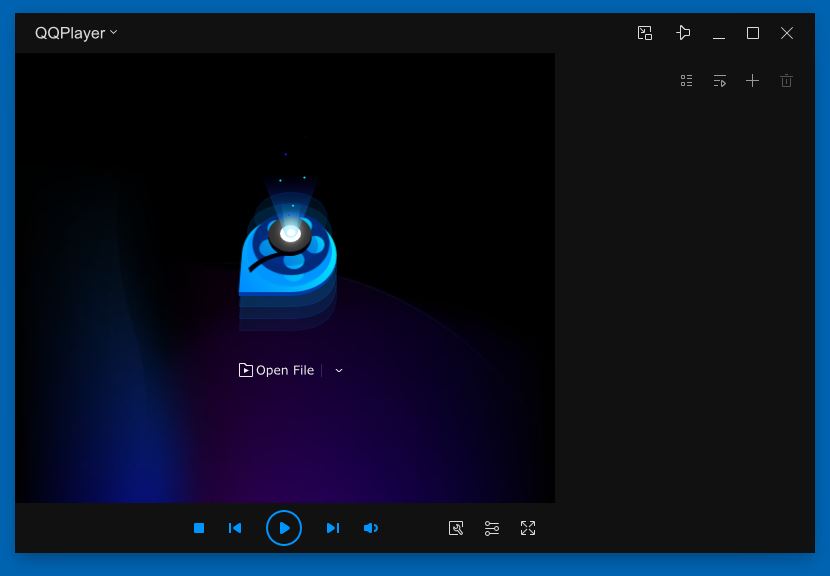Open the playback adjustment sliders settings
Screen dimensions: 830x576
tap(492, 528)
